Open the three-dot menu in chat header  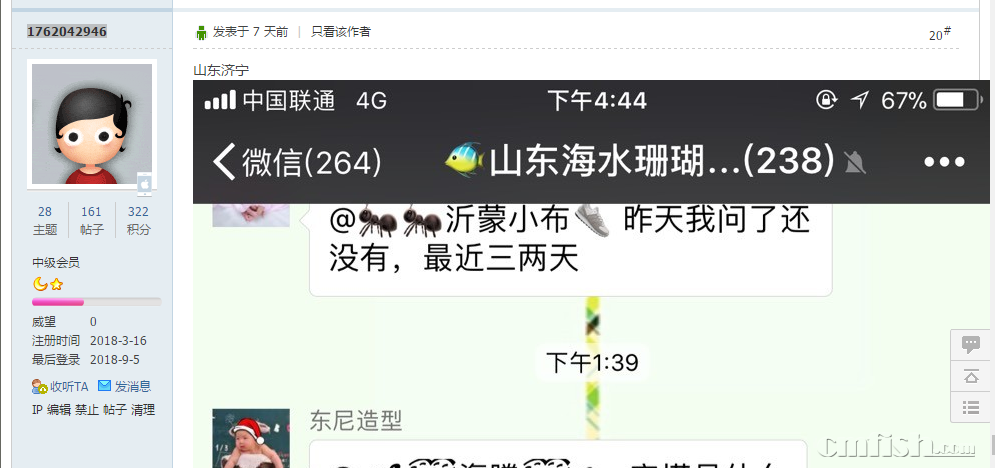(944, 162)
